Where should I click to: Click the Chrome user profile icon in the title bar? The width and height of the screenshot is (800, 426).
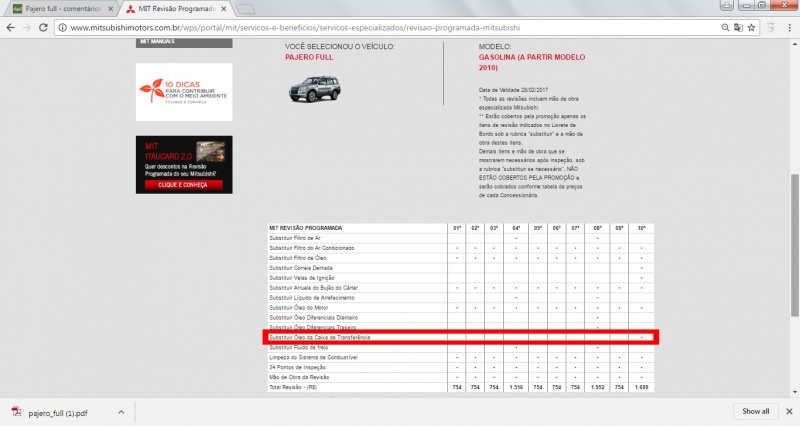click(x=727, y=5)
